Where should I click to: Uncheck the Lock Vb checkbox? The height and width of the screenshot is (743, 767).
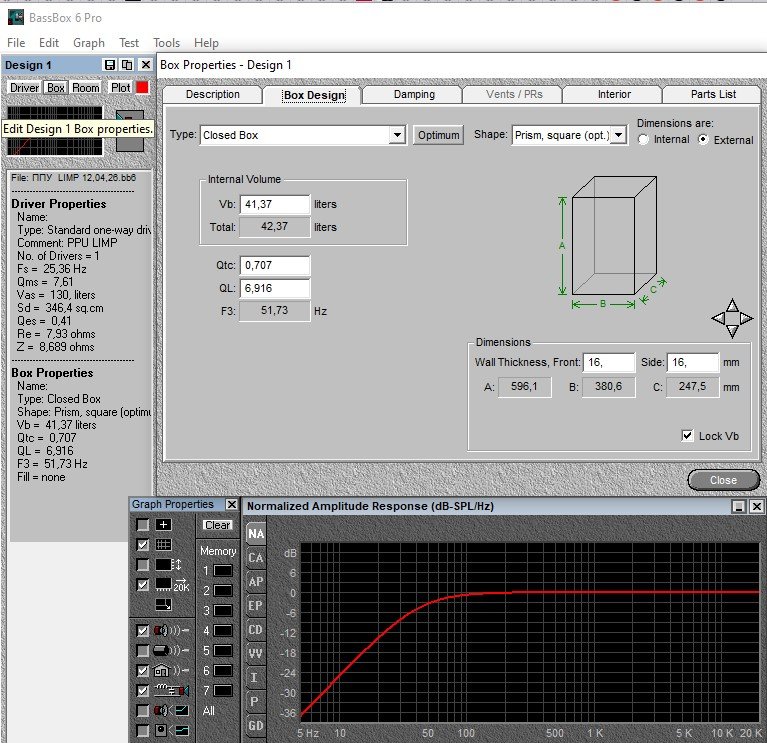tap(687, 436)
